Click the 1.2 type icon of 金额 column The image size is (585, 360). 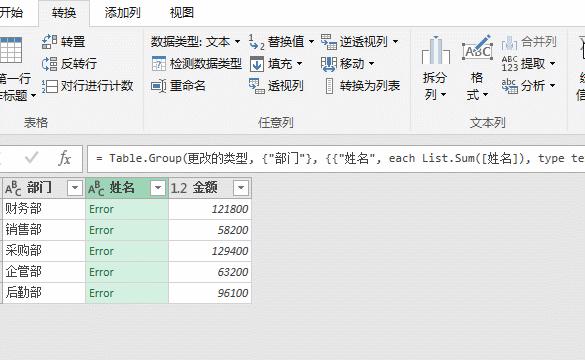tap(179, 188)
